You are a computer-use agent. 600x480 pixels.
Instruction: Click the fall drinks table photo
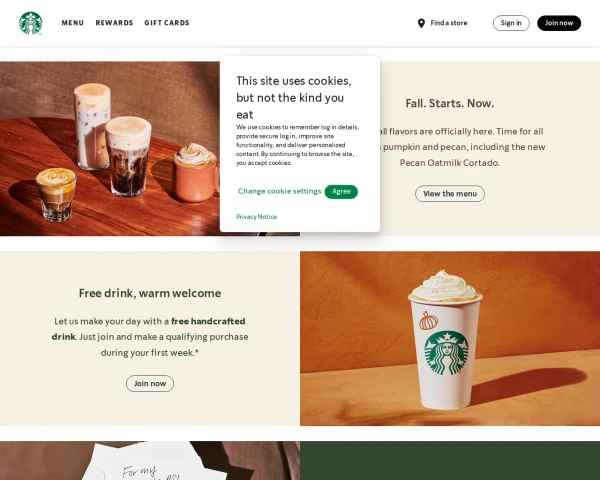click(x=110, y=149)
